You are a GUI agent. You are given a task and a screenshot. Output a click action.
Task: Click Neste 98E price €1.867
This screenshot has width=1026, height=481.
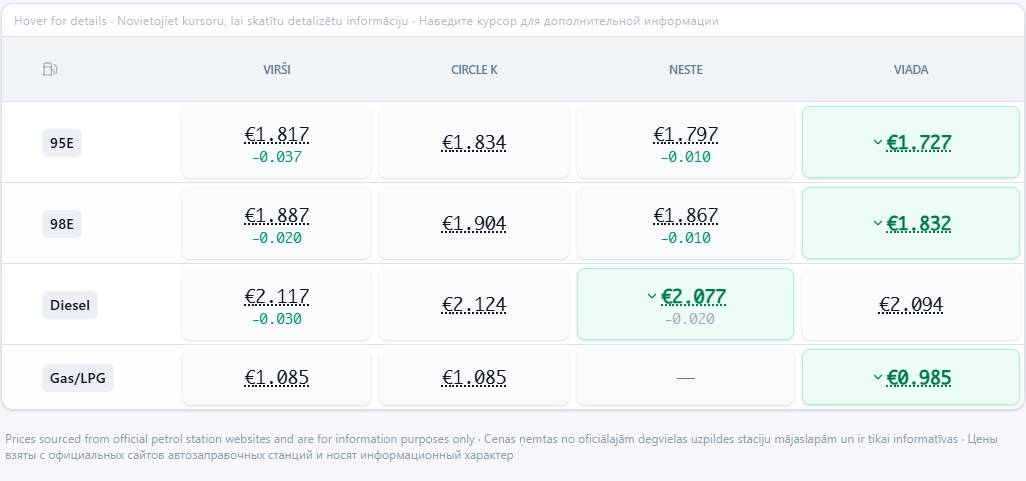685,216
